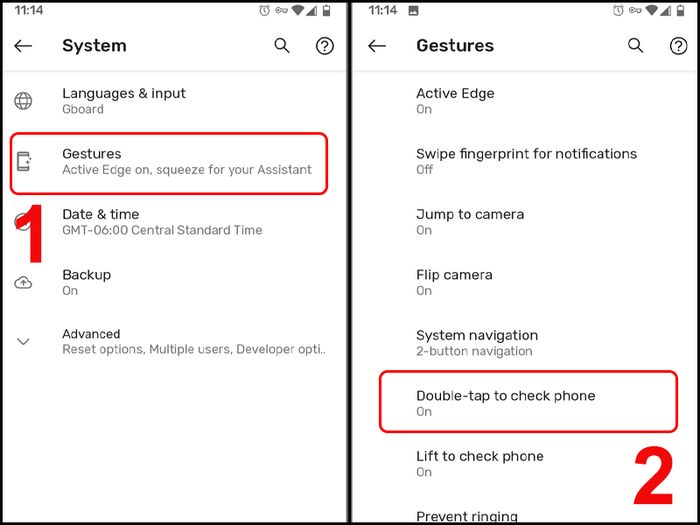This screenshot has width=700, height=525.
Task: Open Swipe fingerprint for notifications
Action: [525, 161]
